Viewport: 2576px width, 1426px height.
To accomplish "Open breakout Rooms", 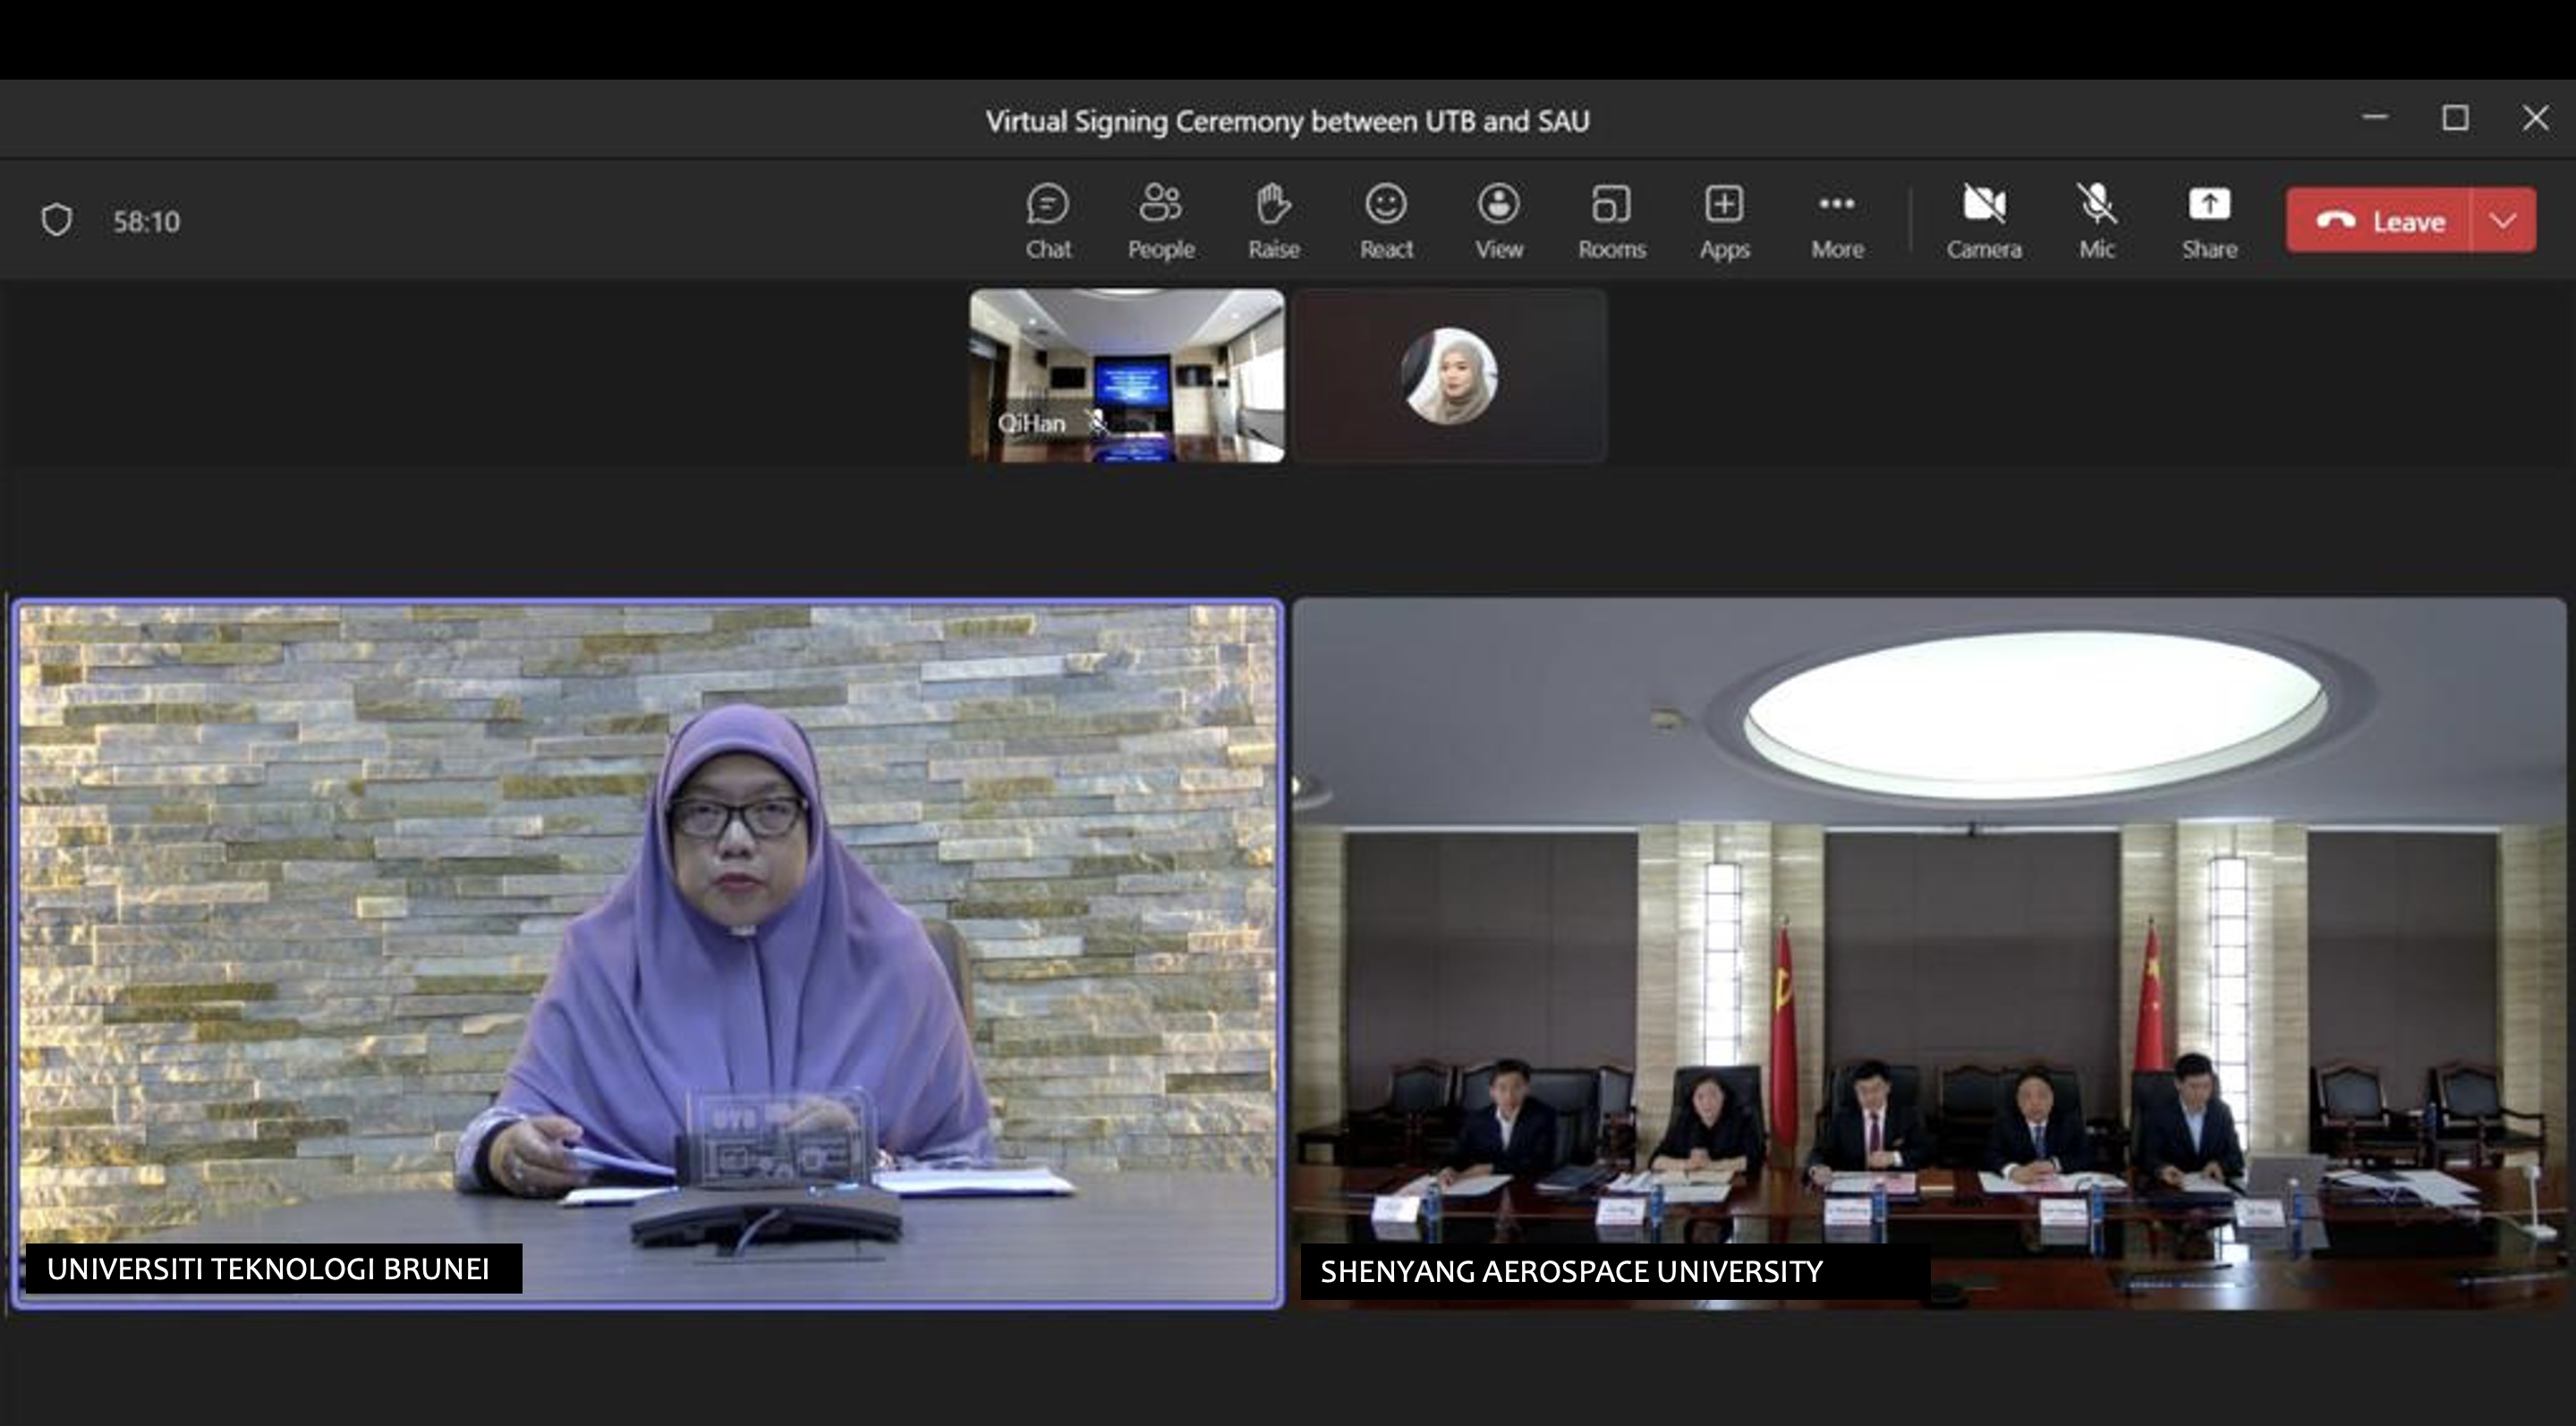I will [x=1611, y=222].
